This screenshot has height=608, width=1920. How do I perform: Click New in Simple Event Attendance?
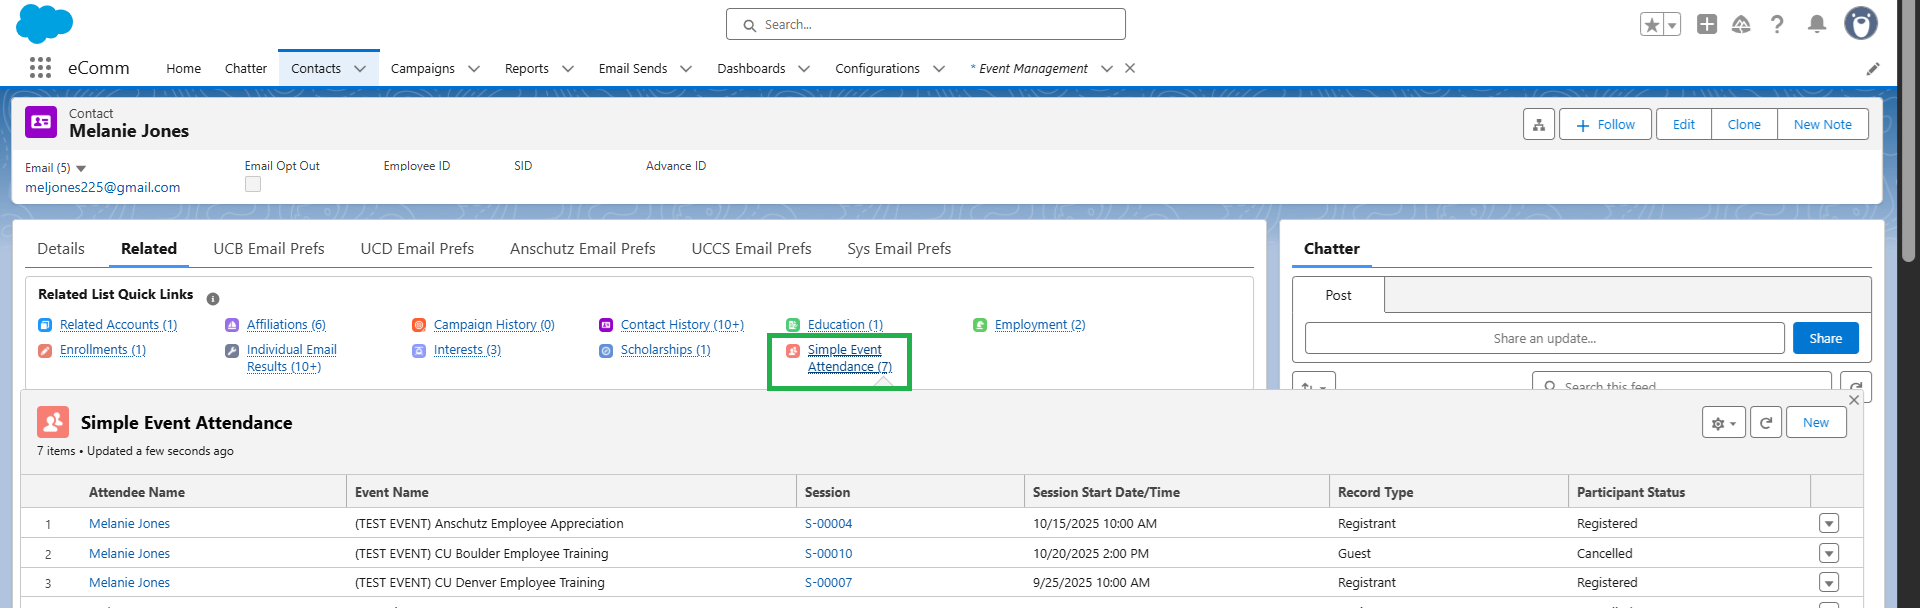tap(1816, 422)
